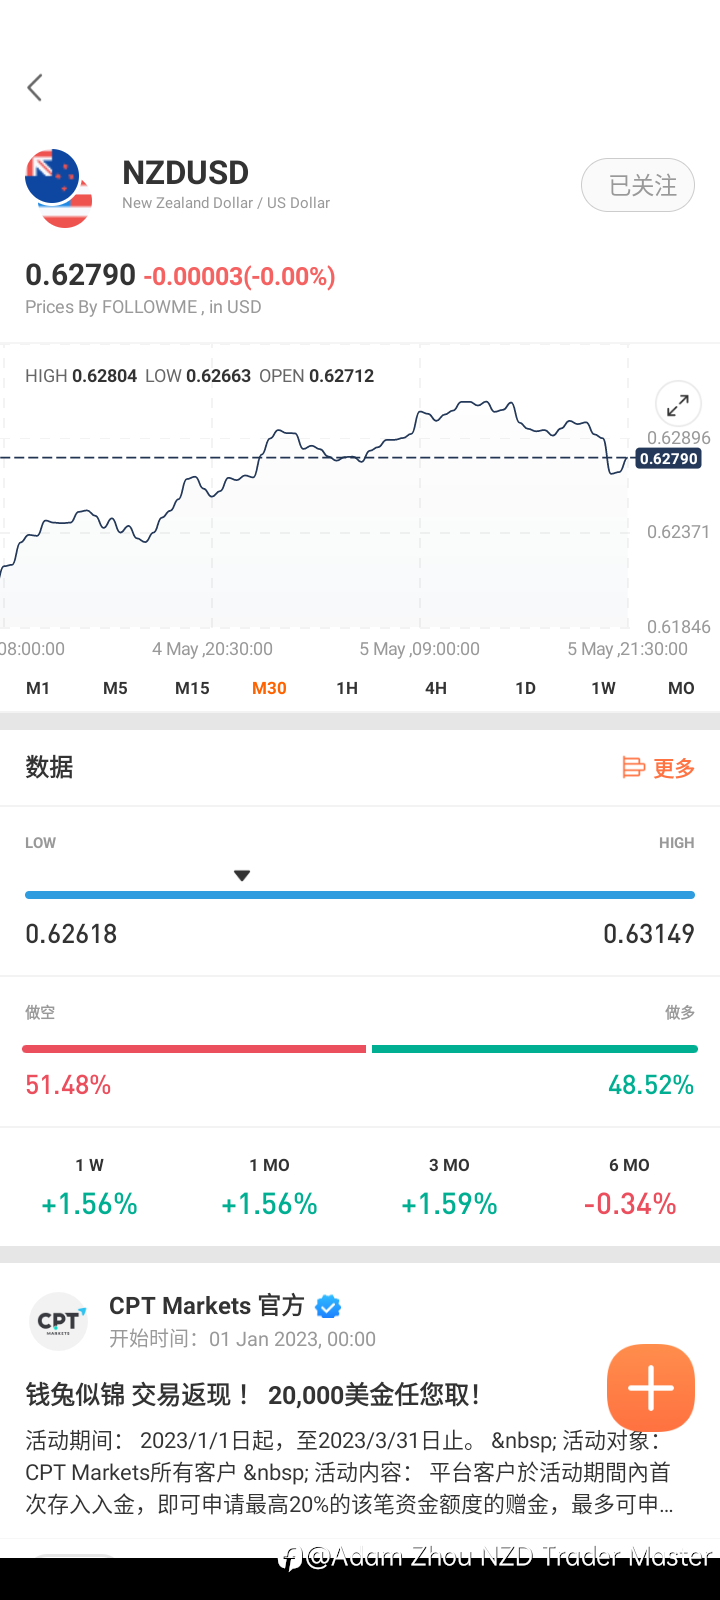The width and height of the screenshot is (720, 1600).
Task: Select the 4H chart interval
Action: [x=436, y=688]
